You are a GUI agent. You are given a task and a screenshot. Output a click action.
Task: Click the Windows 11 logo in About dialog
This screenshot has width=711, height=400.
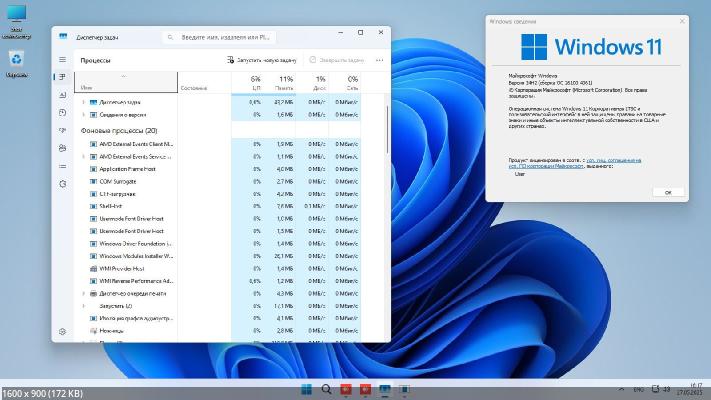[x=591, y=47]
